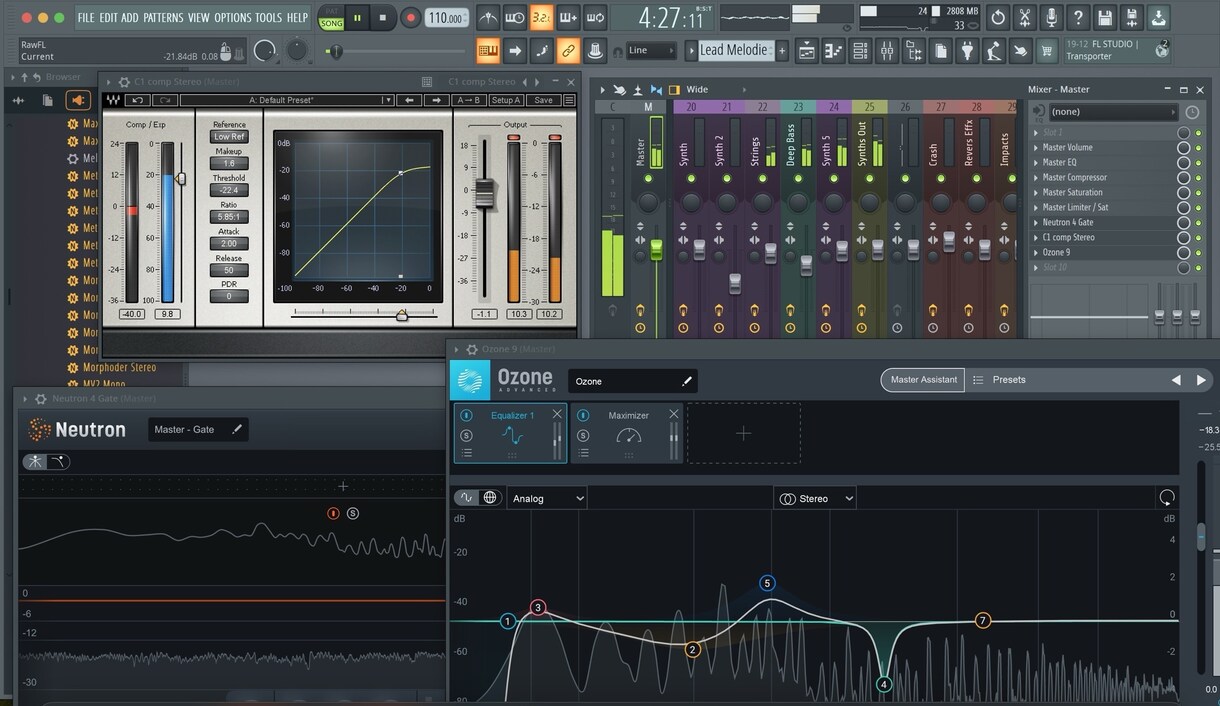Select EQ node 5 in Ozone equalizer
This screenshot has height=706, width=1220.
click(767, 583)
